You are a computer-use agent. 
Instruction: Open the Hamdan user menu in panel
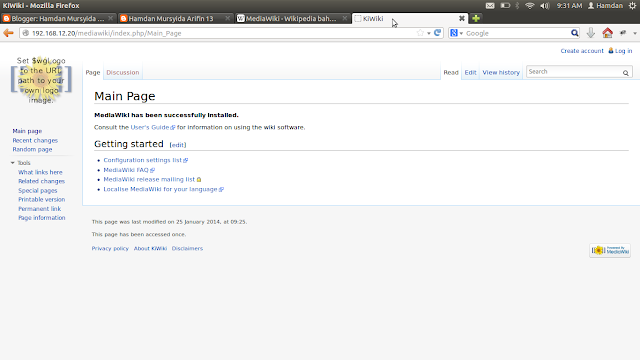[x=605, y=6]
